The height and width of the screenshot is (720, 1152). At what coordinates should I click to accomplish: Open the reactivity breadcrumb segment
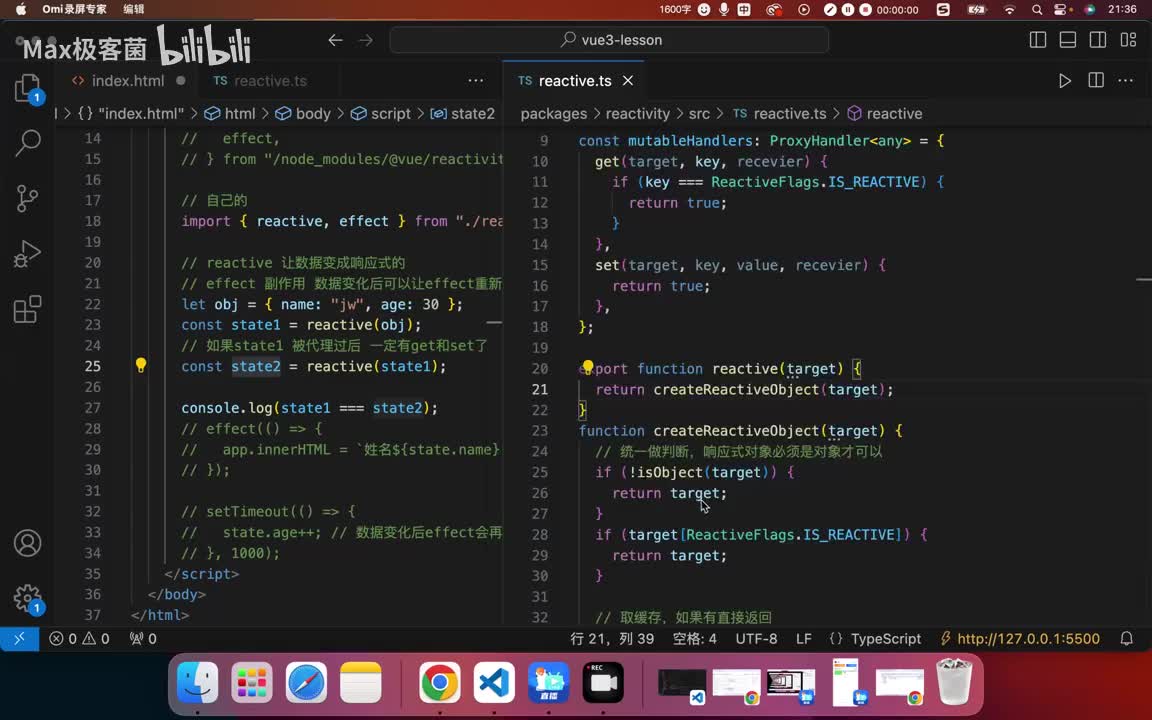[638, 114]
